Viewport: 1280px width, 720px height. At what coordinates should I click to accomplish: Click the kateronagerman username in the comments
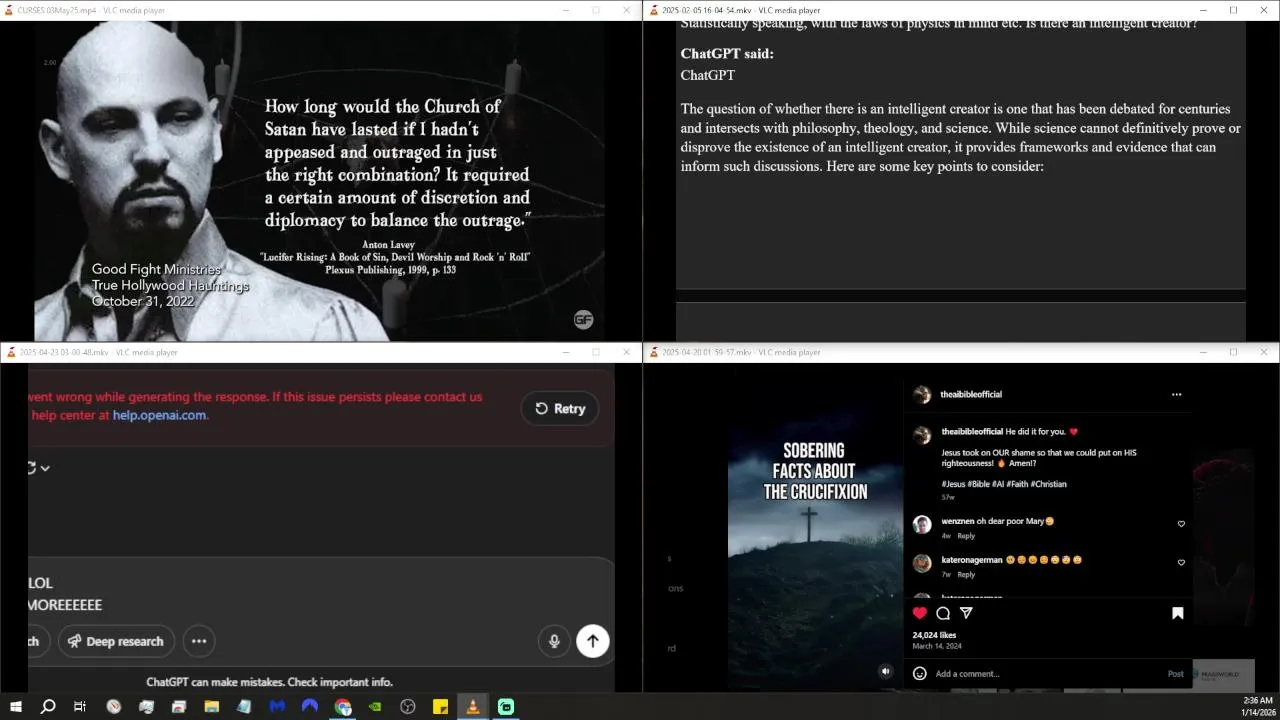click(972, 560)
